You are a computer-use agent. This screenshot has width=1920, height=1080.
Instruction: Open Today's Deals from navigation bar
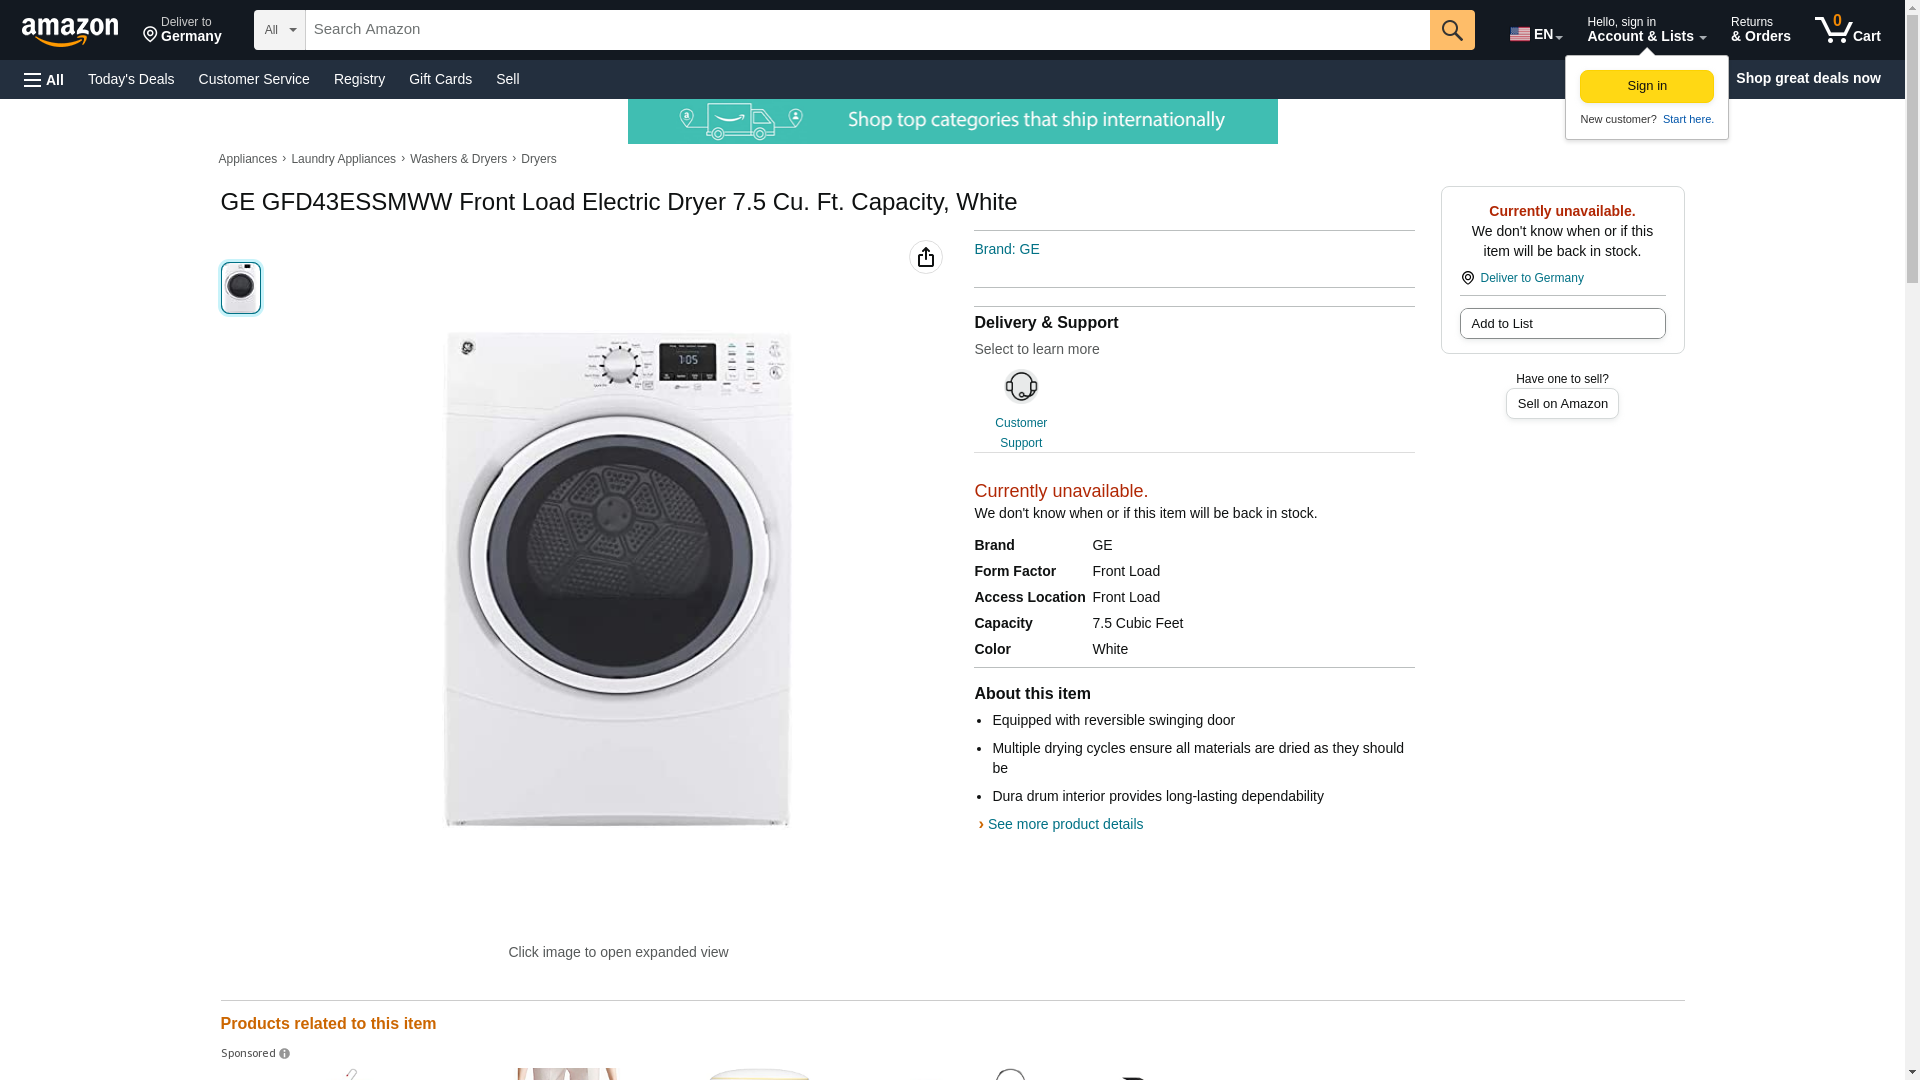[x=131, y=79]
